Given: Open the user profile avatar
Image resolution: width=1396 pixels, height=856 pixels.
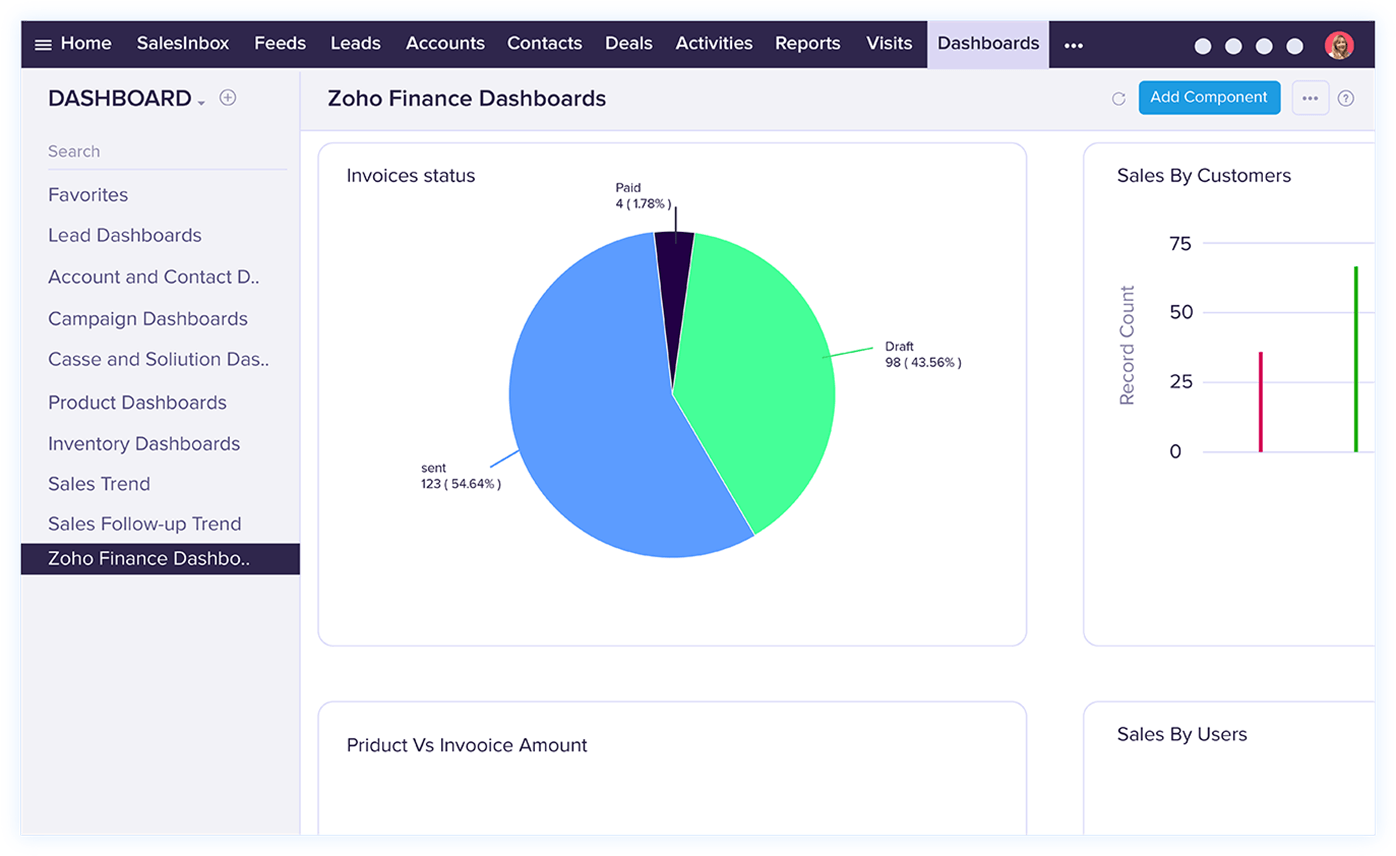Looking at the screenshot, I should pyautogui.click(x=1339, y=45).
